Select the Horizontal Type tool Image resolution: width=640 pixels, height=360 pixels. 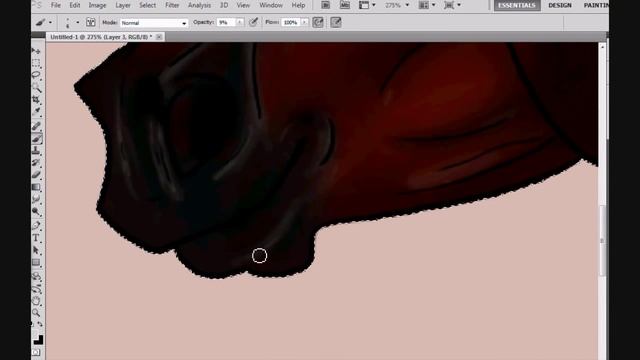36,238
